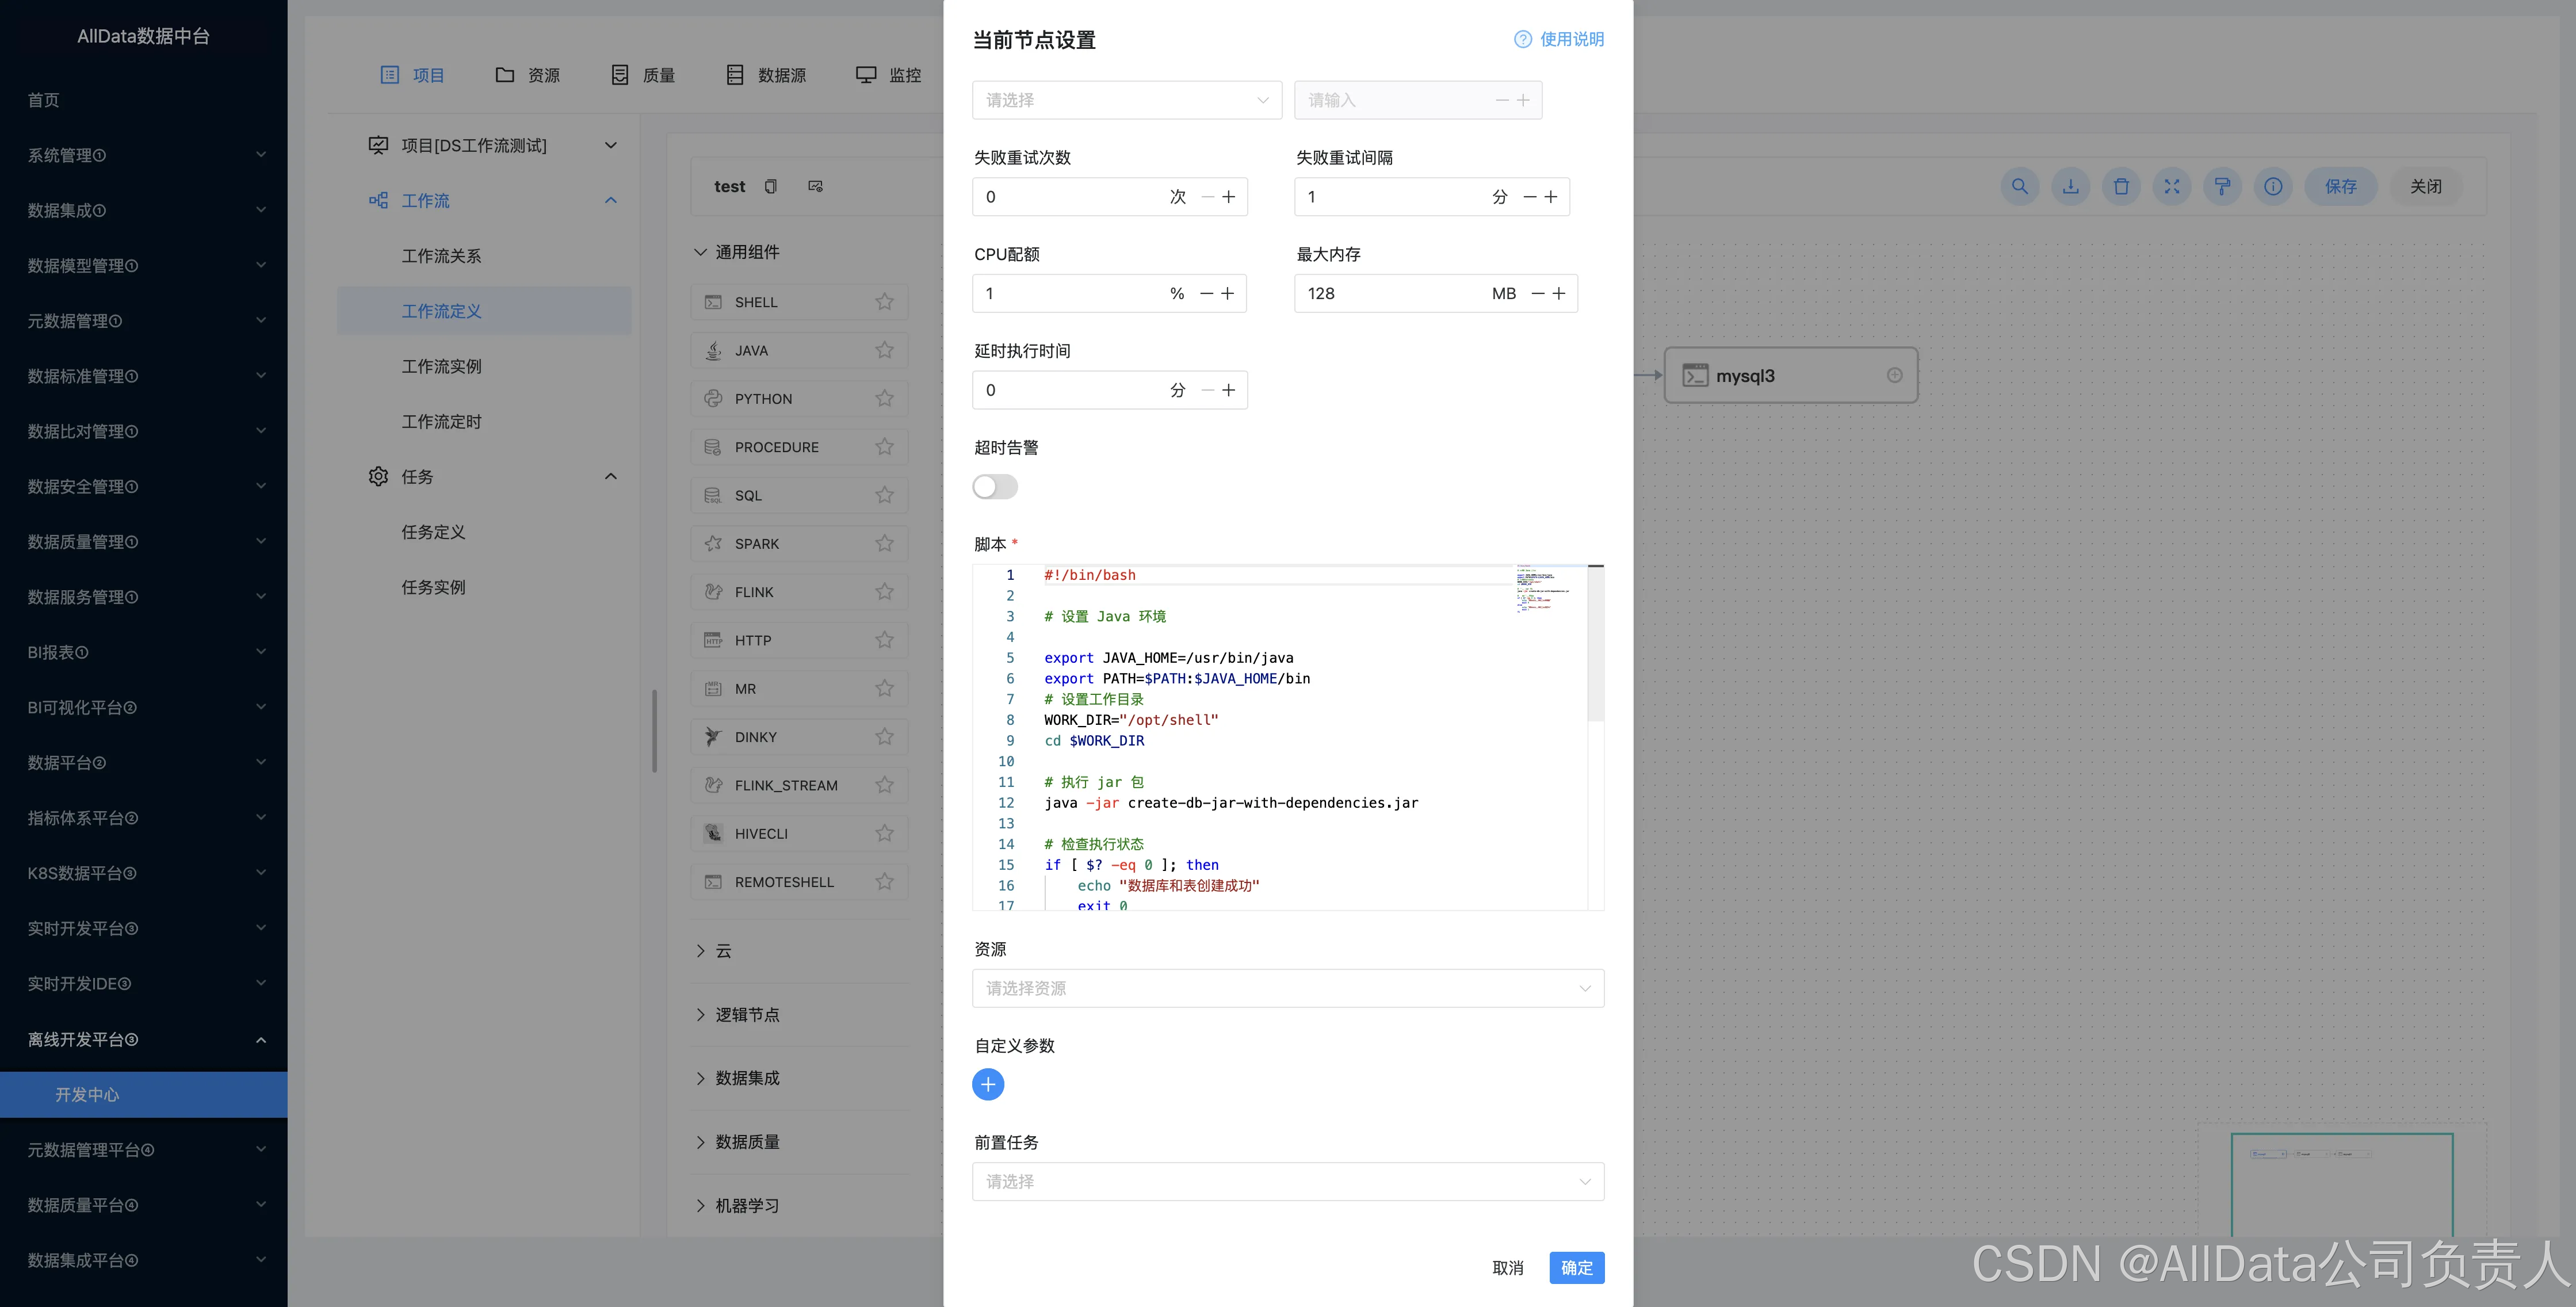Switch to the 数据源 tab
Screen dimensions: 2576x1307
(x=766, y=75)
